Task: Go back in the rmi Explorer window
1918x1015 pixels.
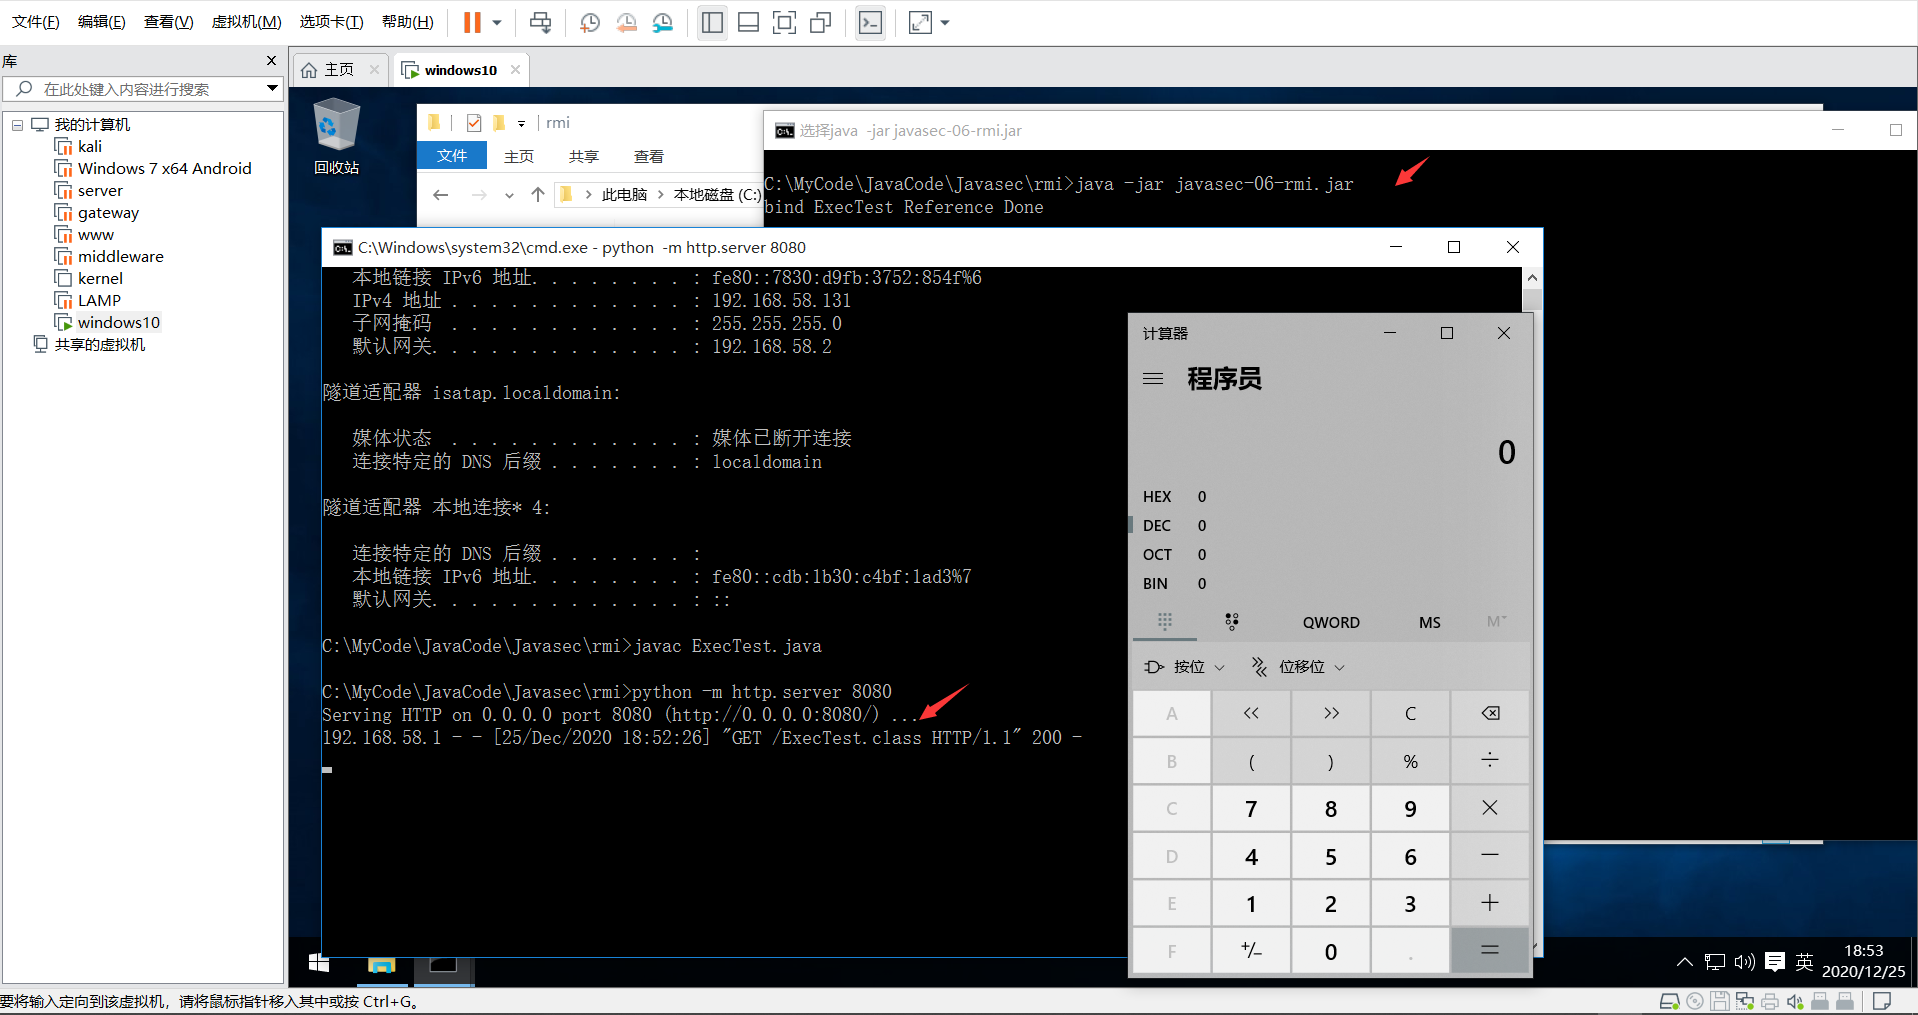Action: click(x=441, y=195)
